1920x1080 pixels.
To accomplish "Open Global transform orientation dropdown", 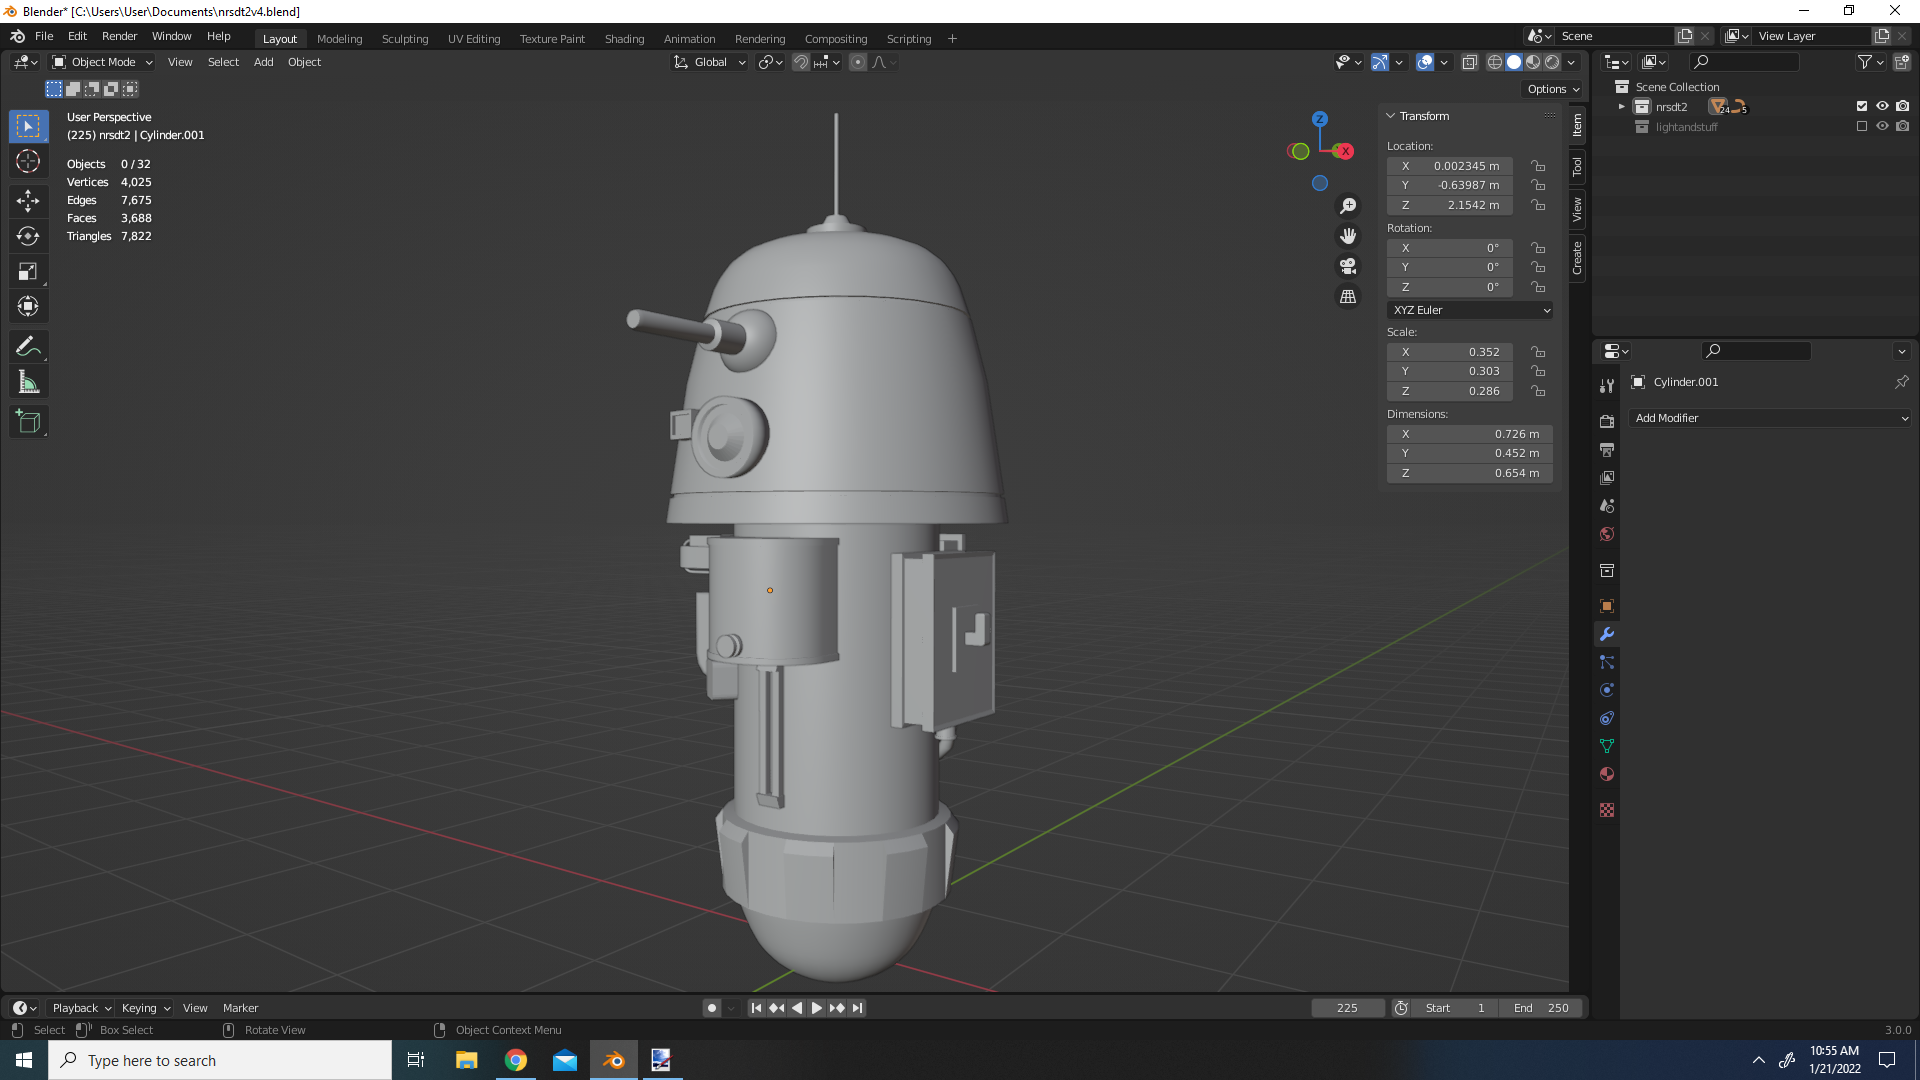I will click(x=710, y=62).
